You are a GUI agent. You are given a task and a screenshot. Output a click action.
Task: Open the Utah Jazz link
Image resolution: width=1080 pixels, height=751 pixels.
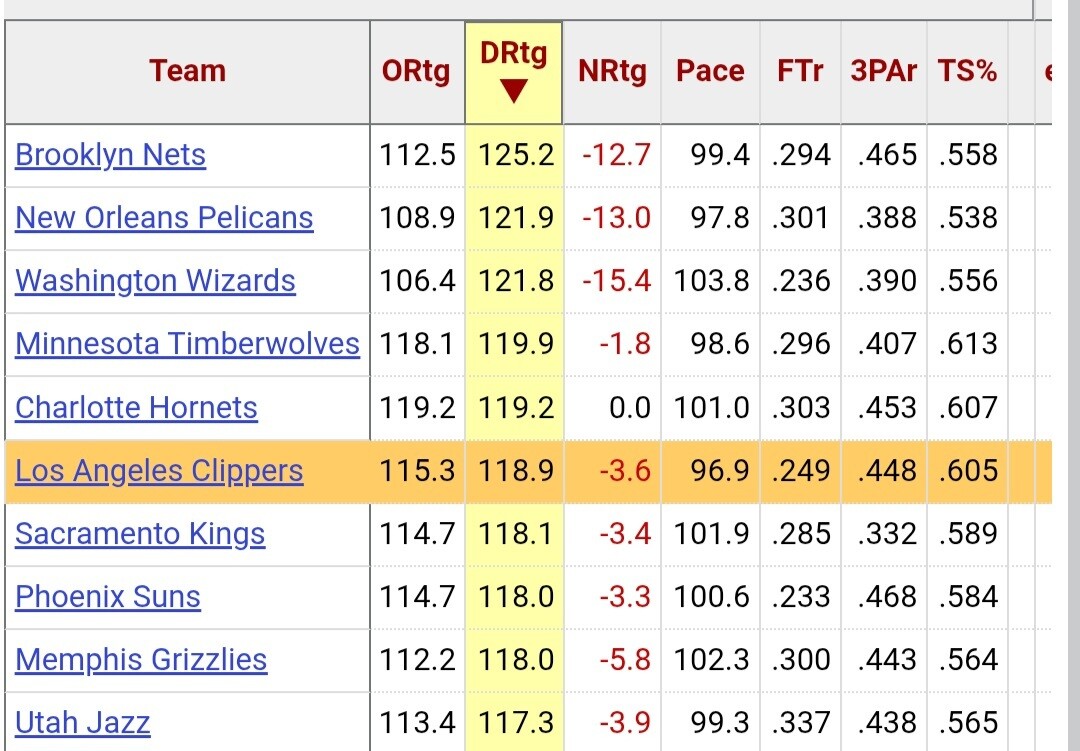coord(83,723)
